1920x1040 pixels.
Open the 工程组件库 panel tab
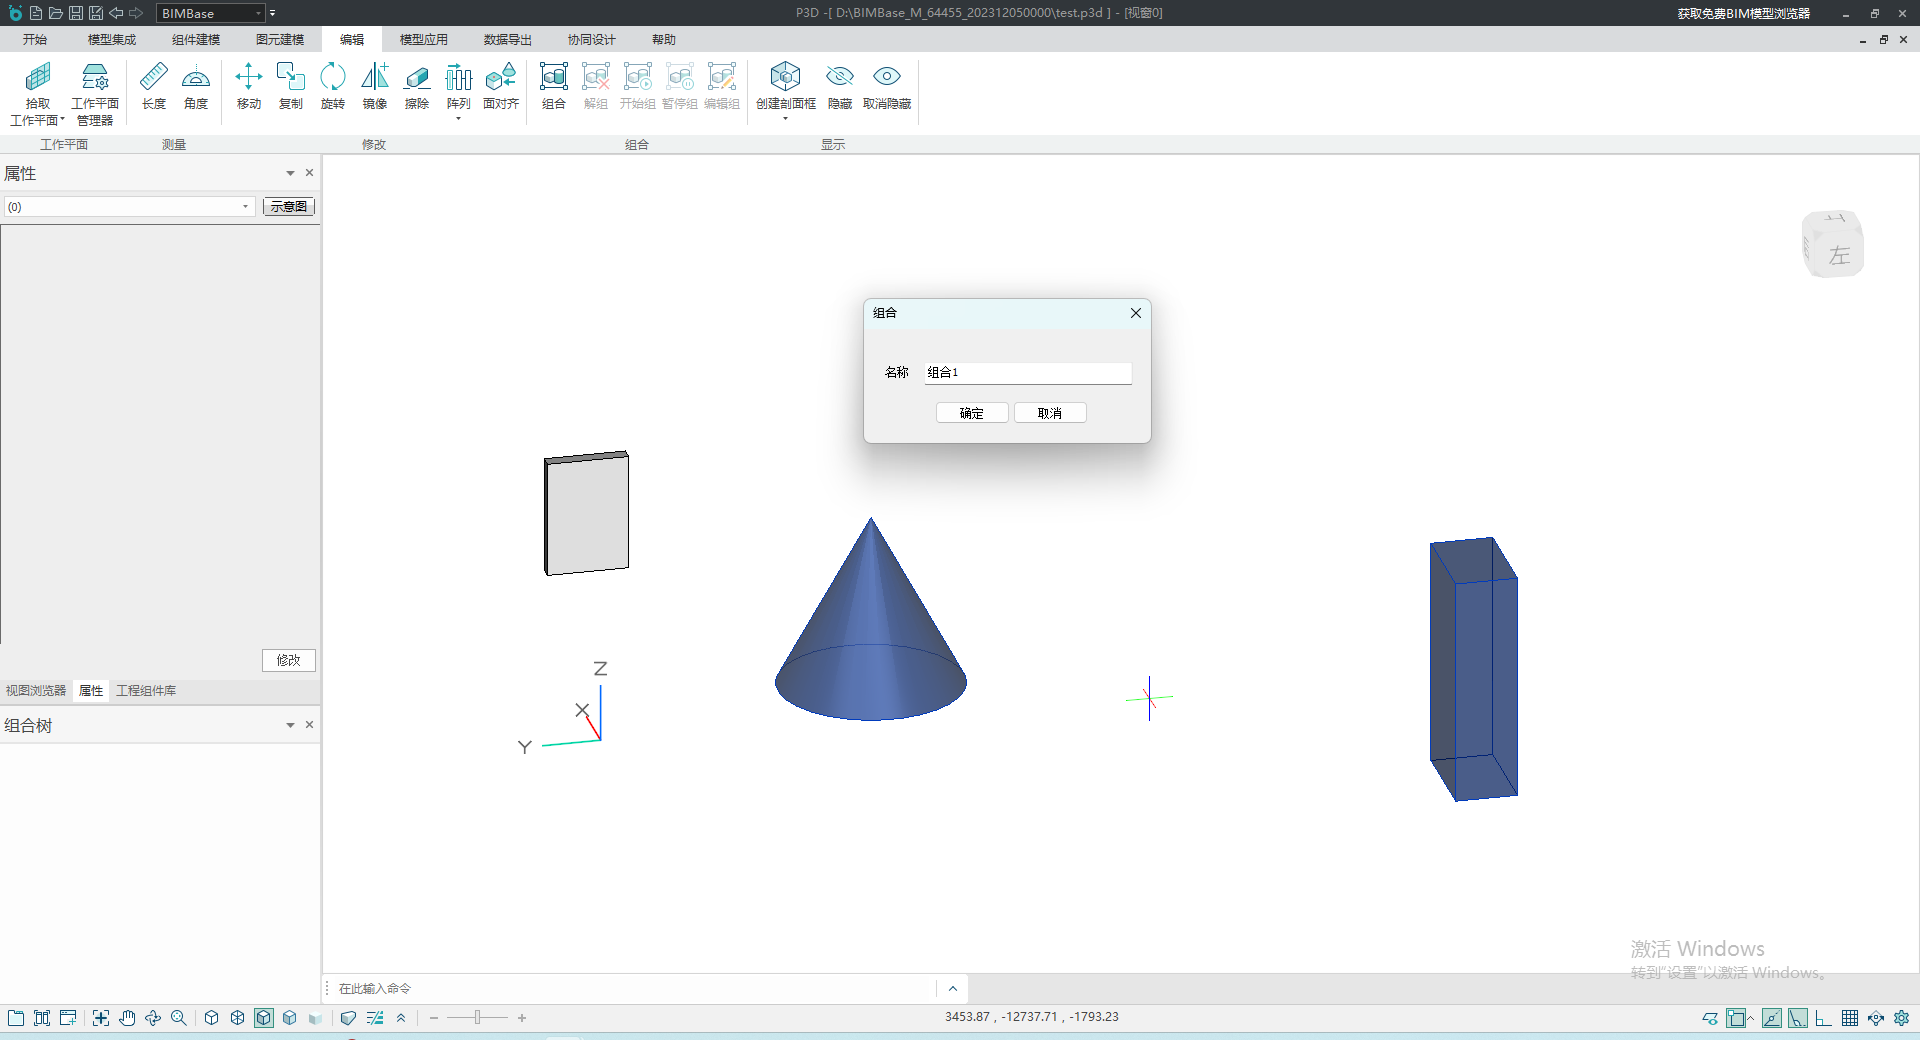pos(146,691)
